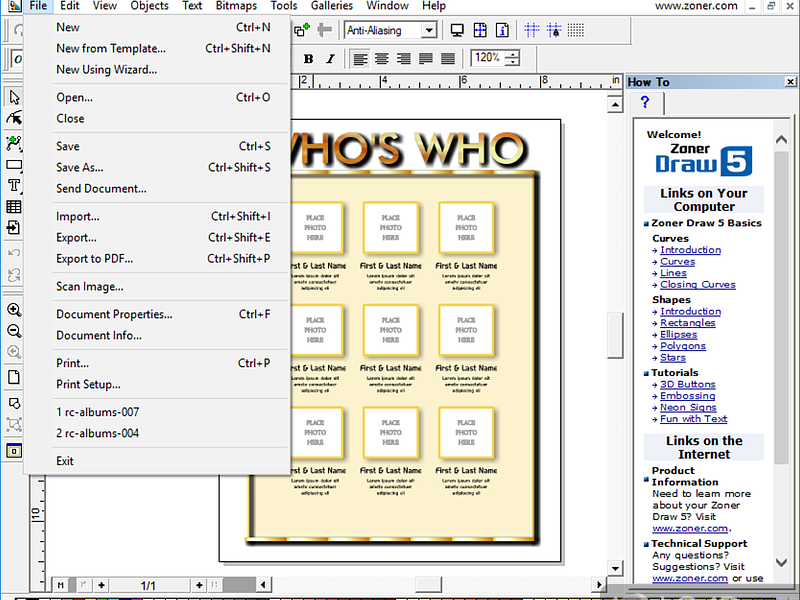Close the How To panel

(790, 82)
